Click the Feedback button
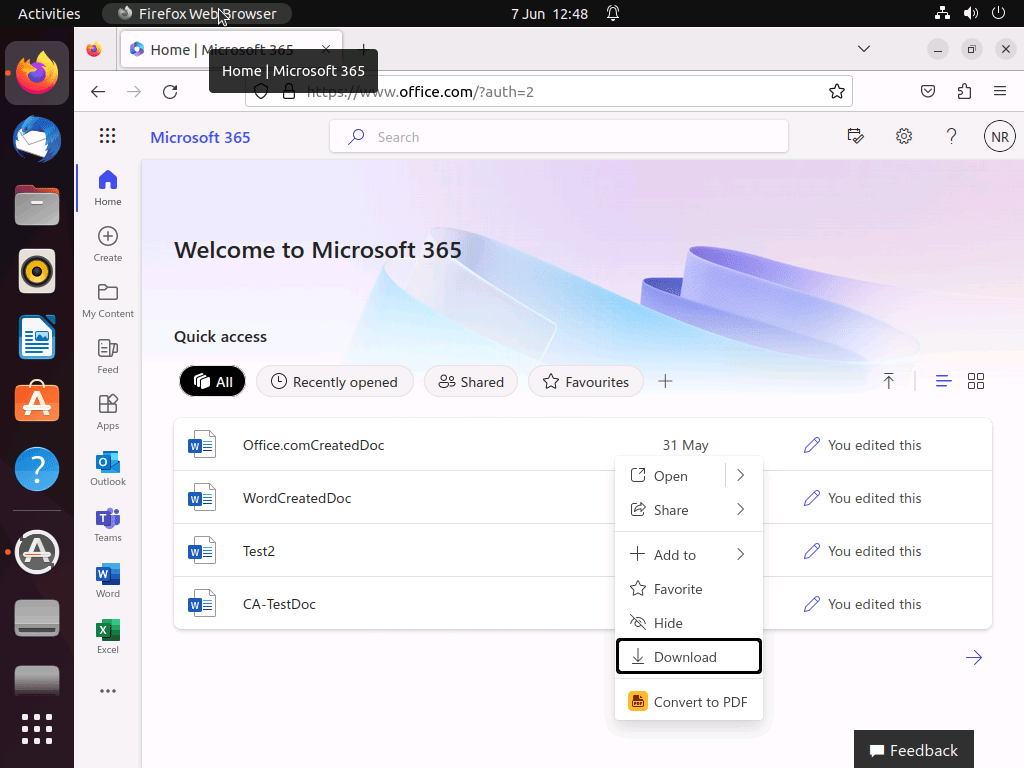Image resolution: width=1024 pixels, height=768 pixels. pos(913,750)
